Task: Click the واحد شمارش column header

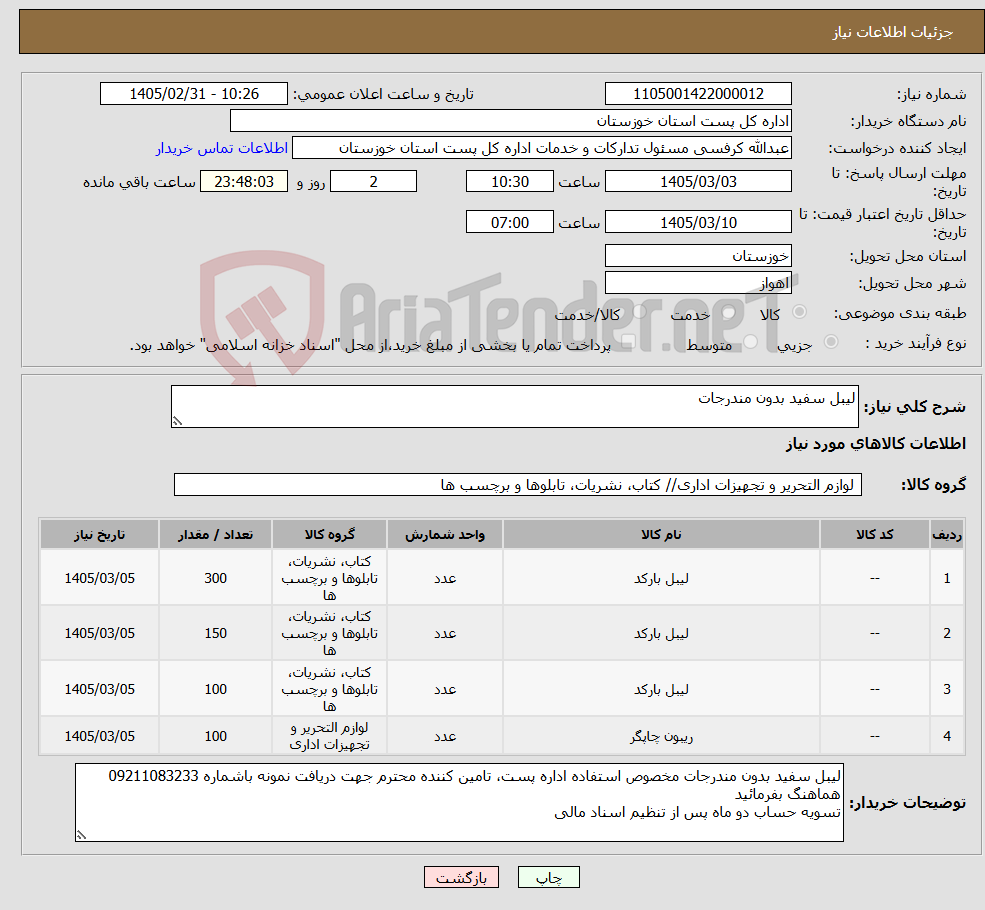Action: [x=445, y=534]
